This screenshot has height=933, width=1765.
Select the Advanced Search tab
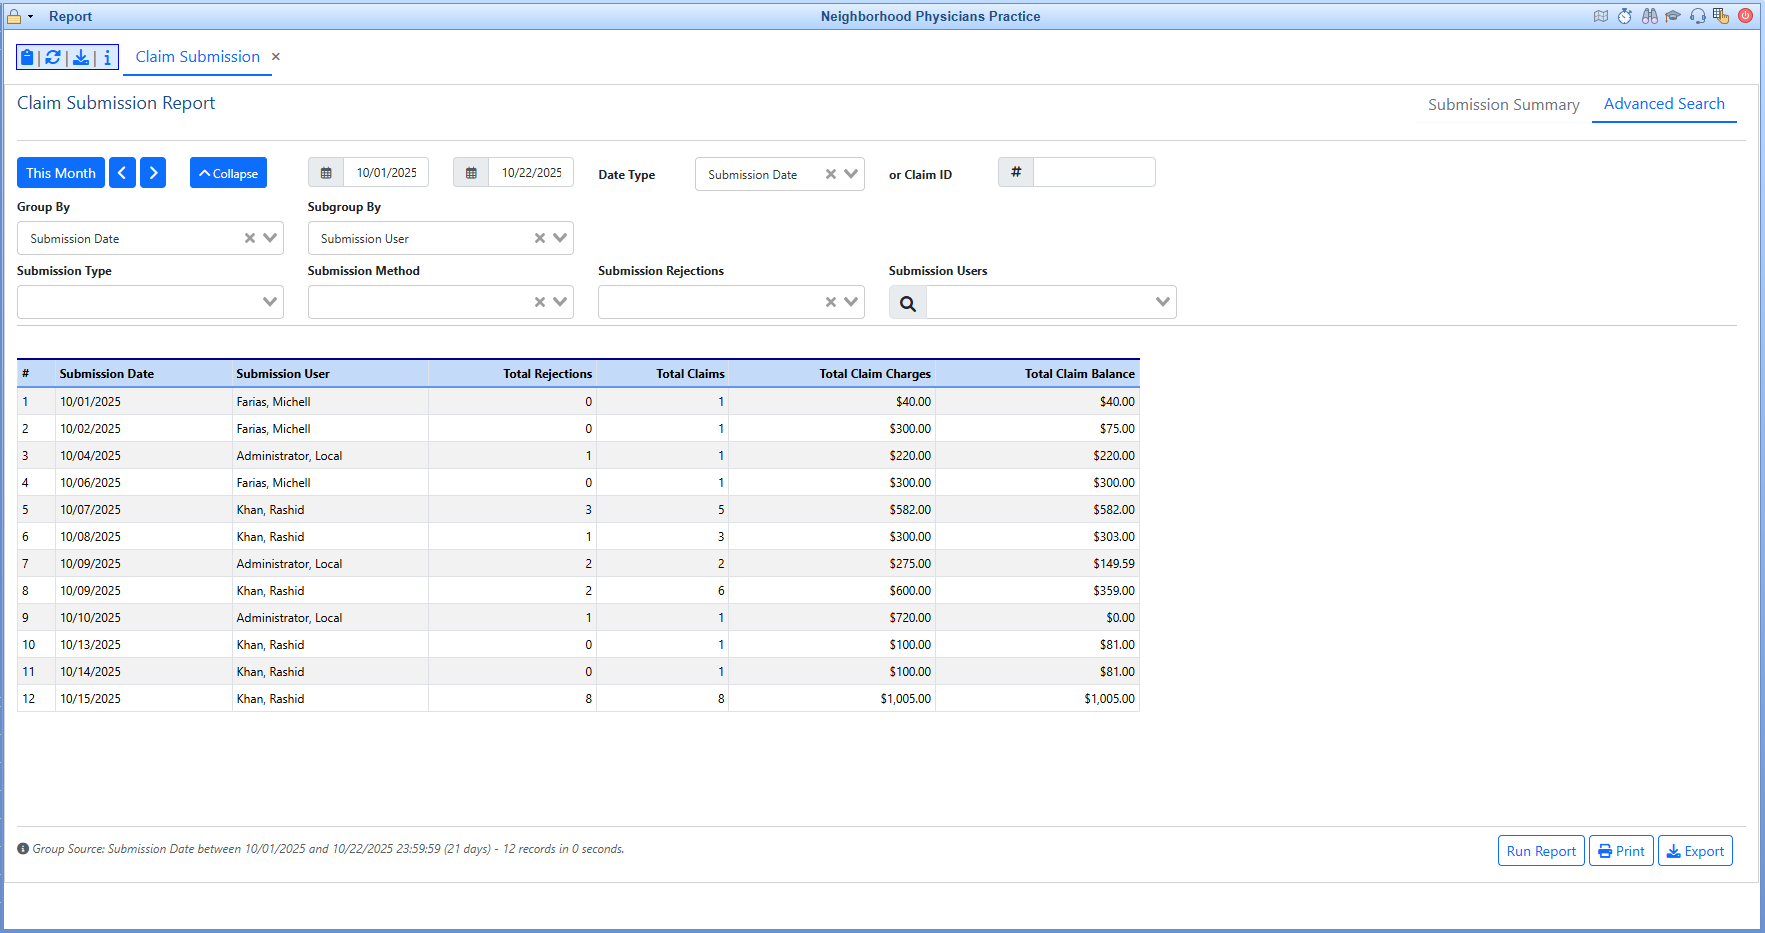1663,104
